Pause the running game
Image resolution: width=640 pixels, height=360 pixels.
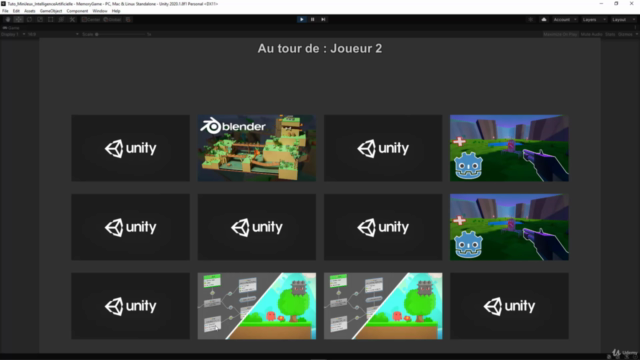pyautogui.click(x=313, y=20)
